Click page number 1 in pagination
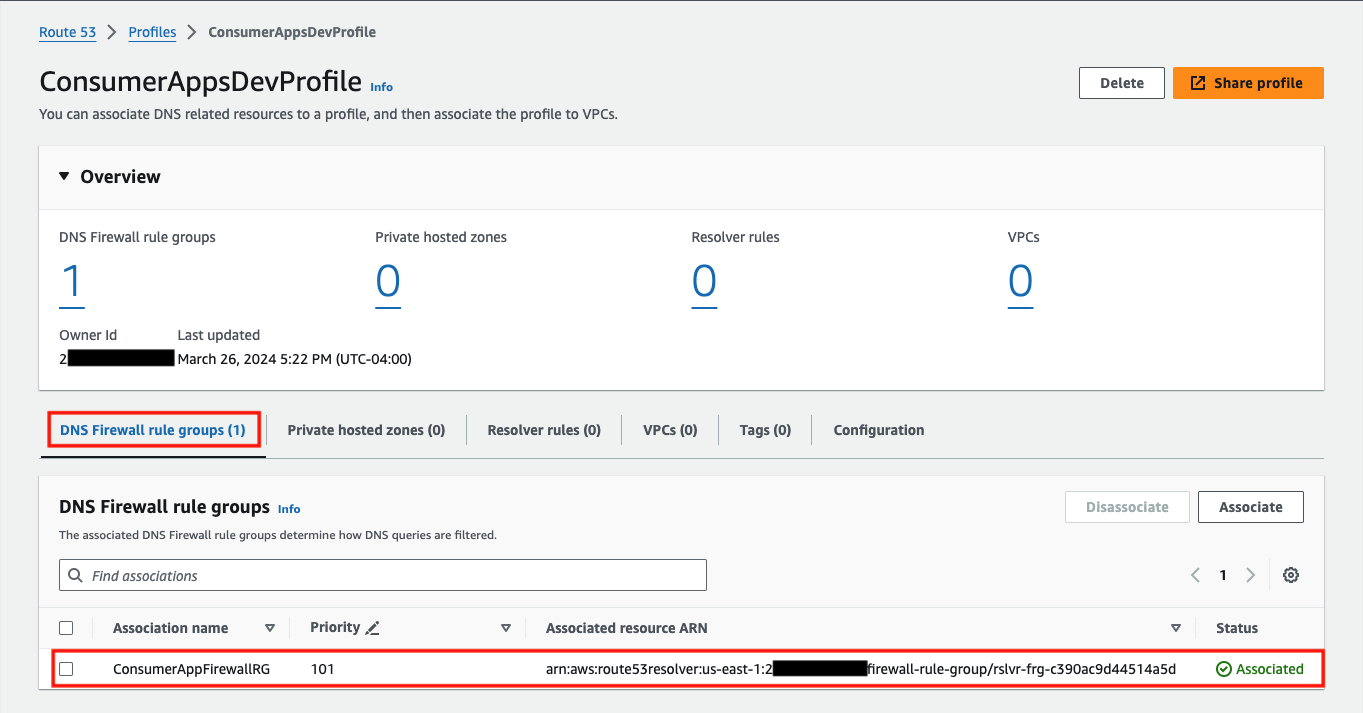Viewport: 1363px width, 713px height. (x=1223, y=575)
